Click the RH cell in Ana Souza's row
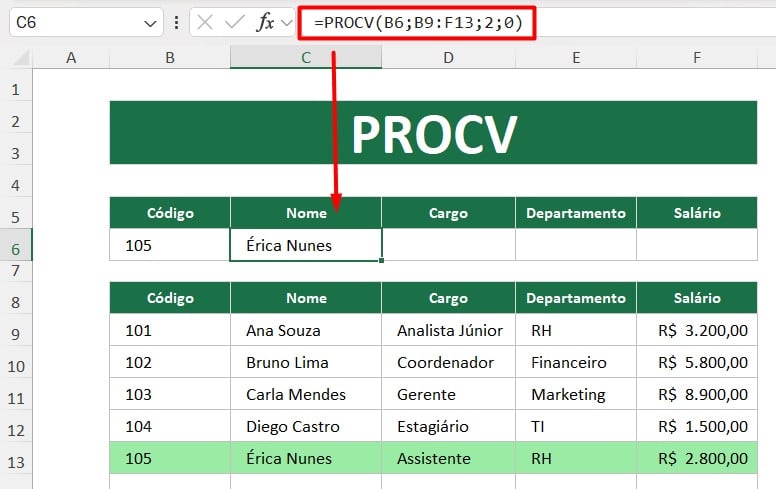This screenshot has height=489, width=776. point(576,330)
